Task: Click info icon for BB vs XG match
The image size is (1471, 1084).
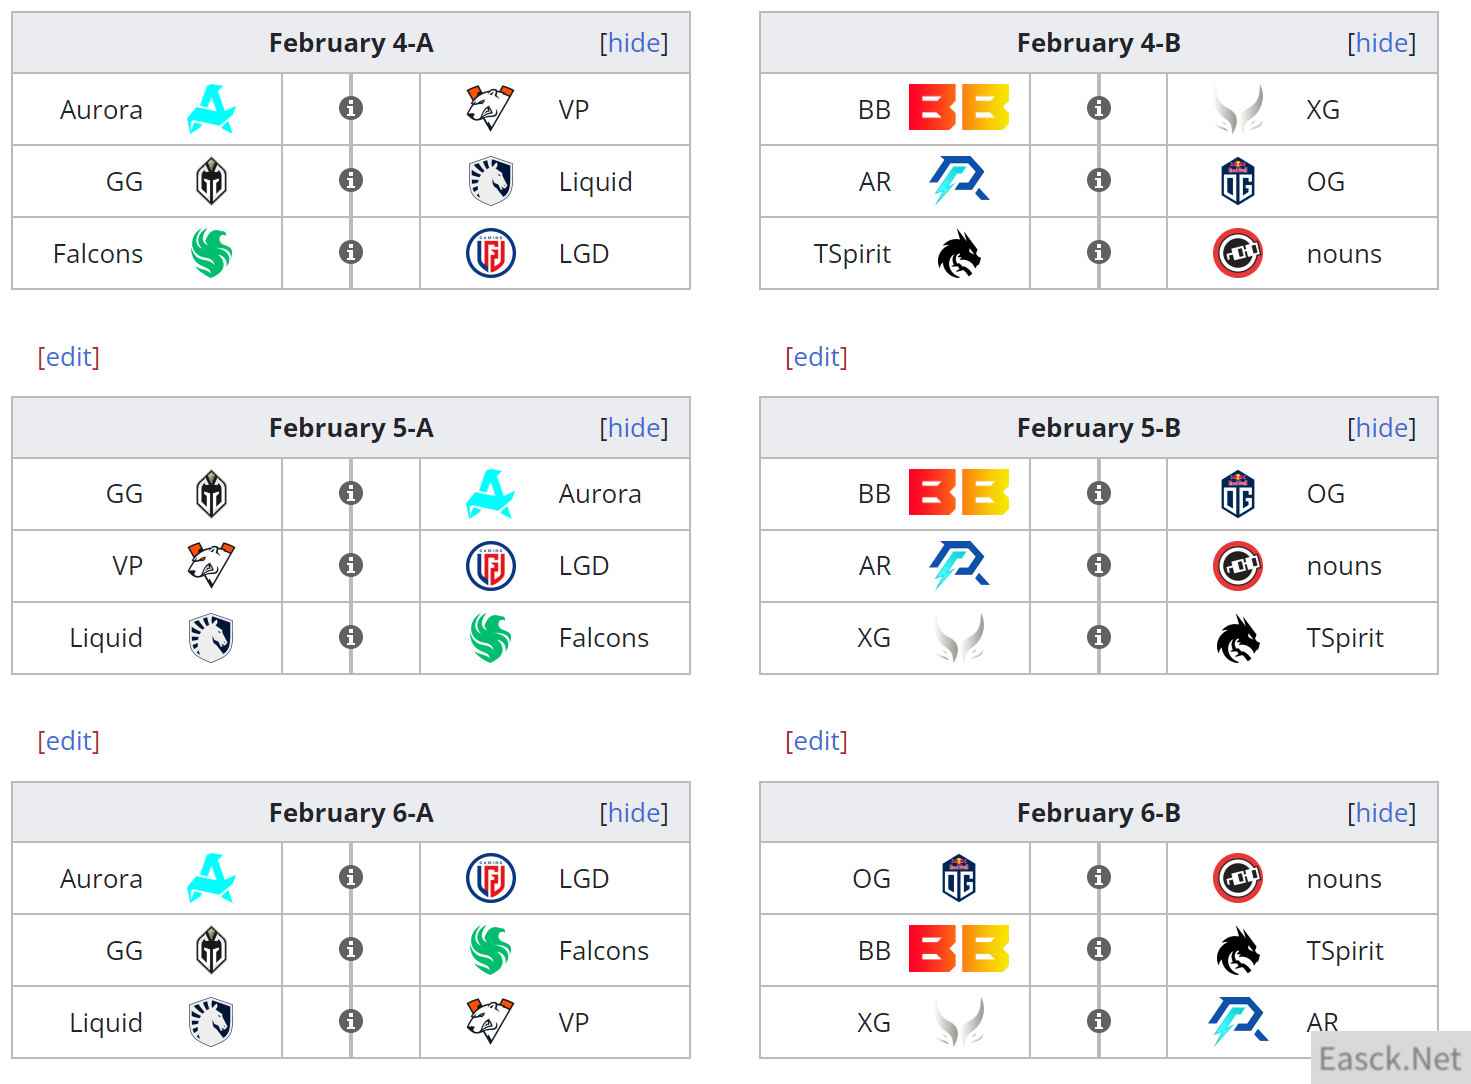Action: tap(1099, 108)
